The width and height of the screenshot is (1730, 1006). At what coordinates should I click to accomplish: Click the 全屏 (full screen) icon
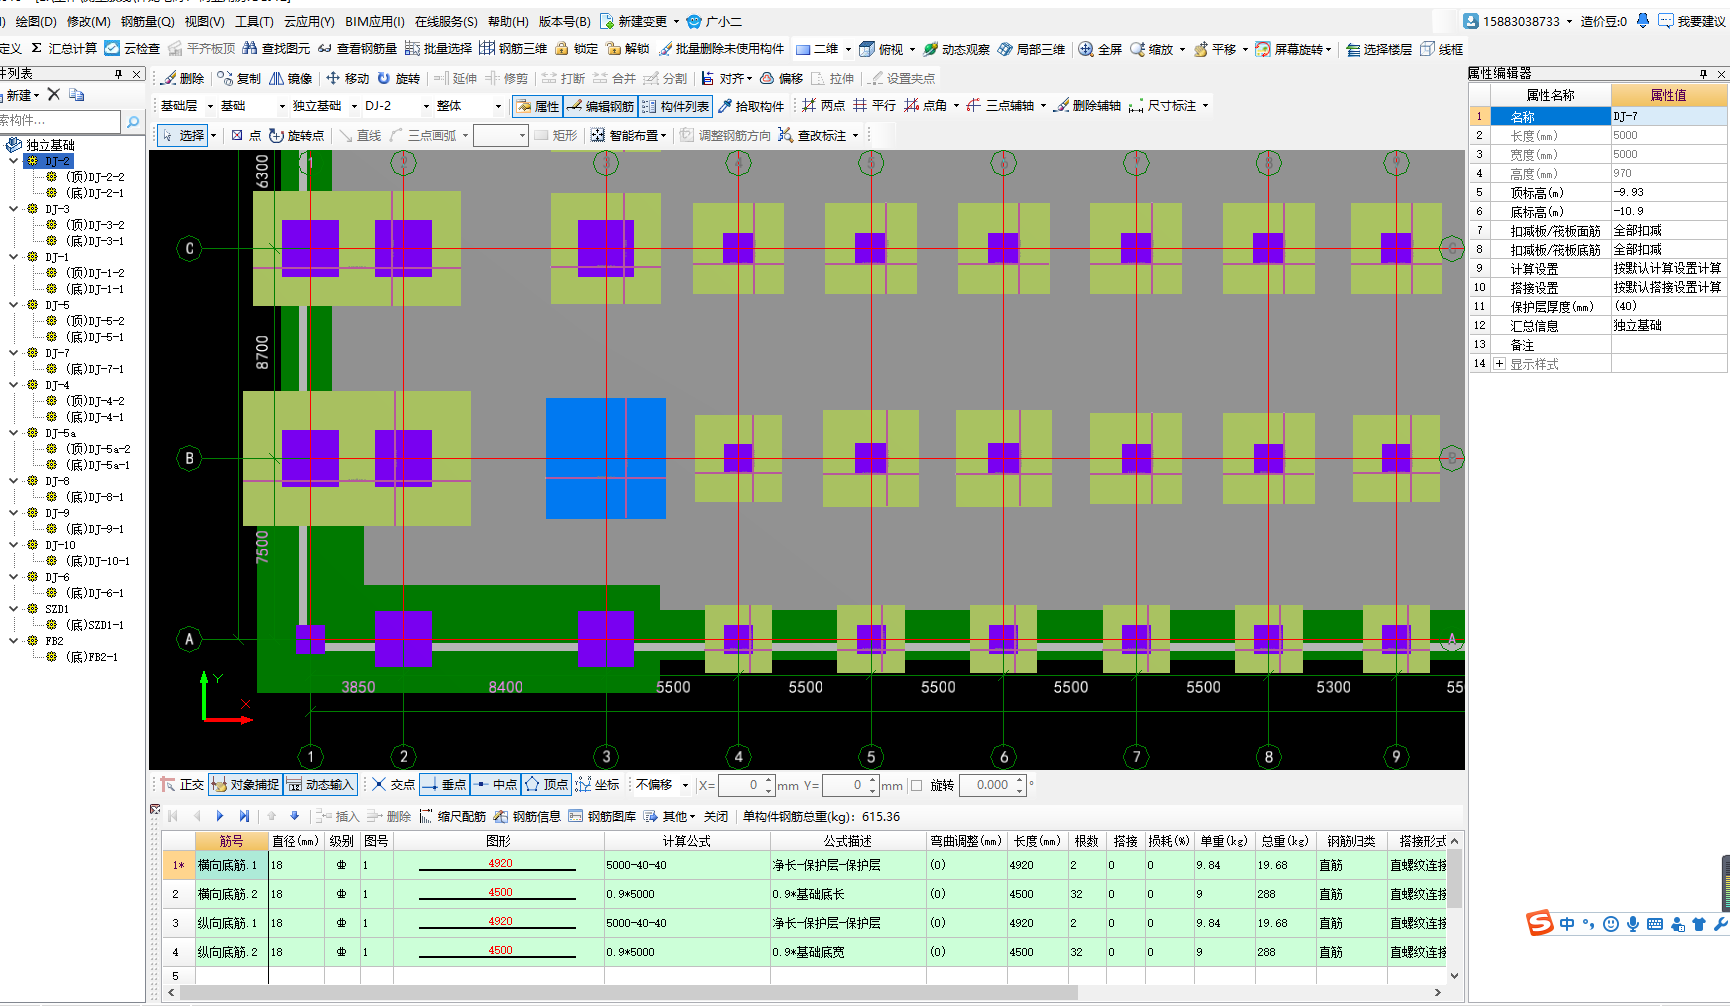coord(1100,49)
